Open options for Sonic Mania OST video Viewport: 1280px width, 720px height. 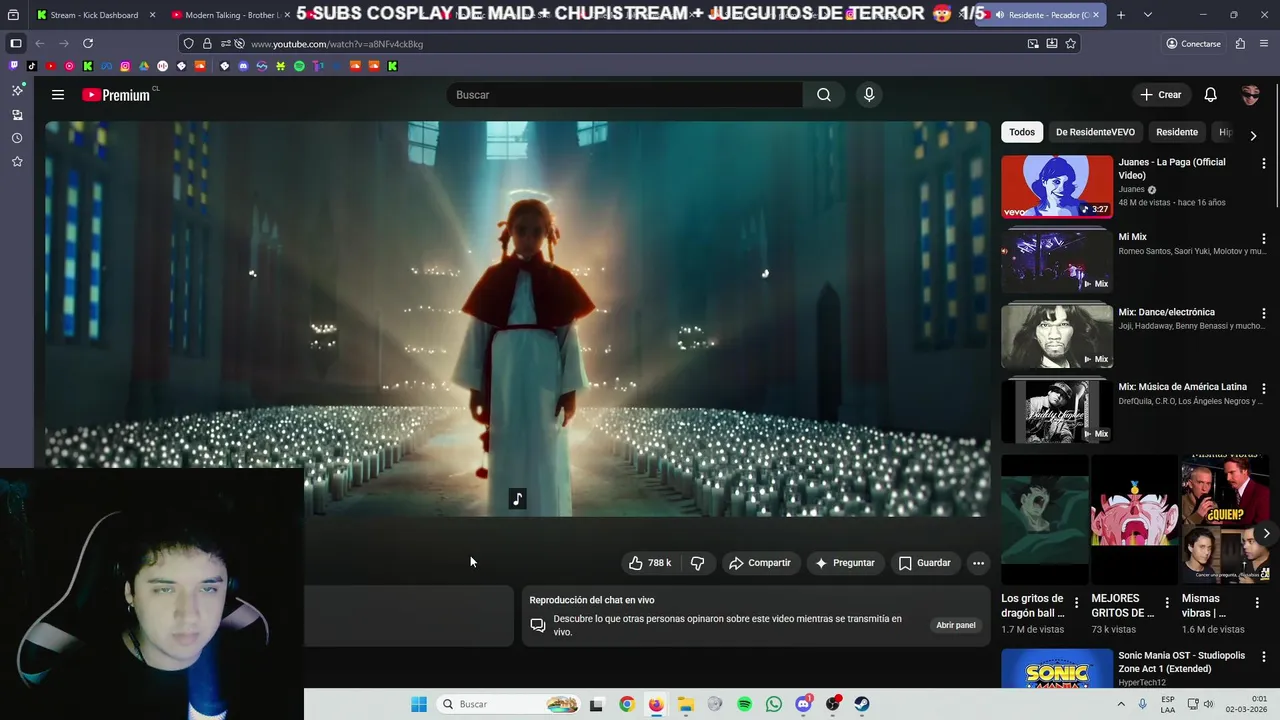(1263, 657)
